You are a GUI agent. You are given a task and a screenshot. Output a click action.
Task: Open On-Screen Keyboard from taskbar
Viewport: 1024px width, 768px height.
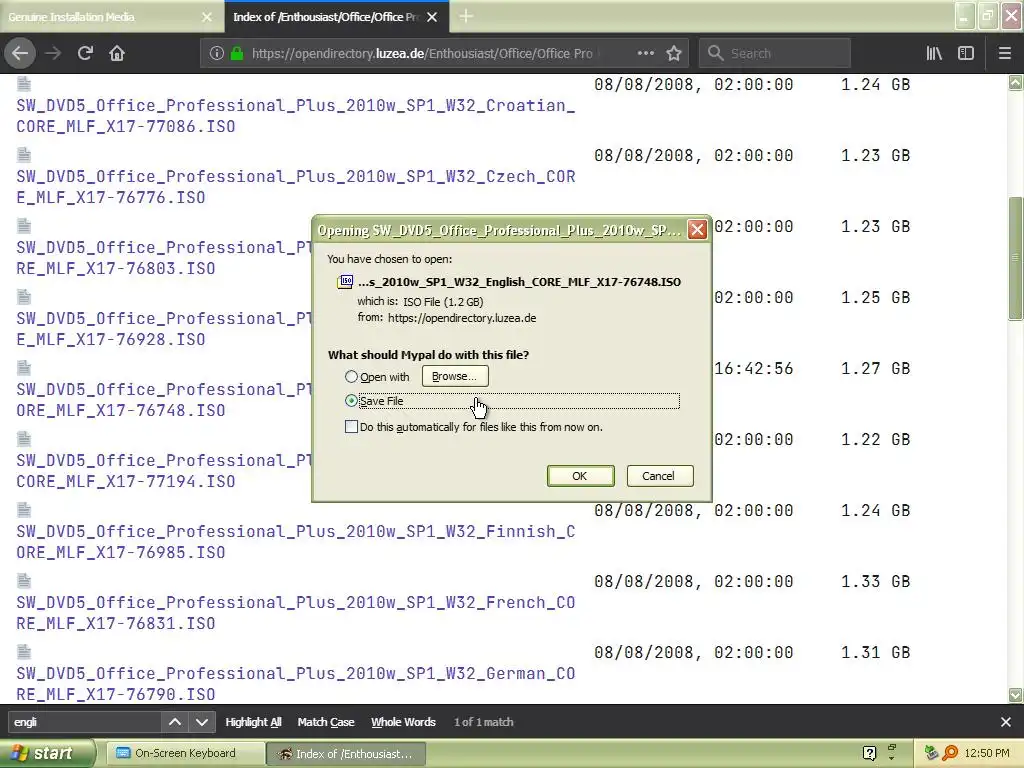(185, 753)
